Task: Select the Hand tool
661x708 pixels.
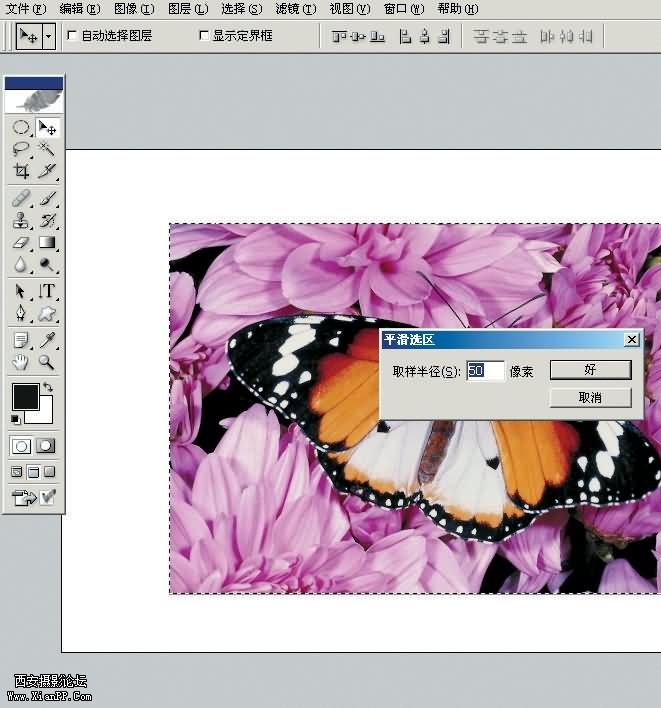Action: point(21,362)
